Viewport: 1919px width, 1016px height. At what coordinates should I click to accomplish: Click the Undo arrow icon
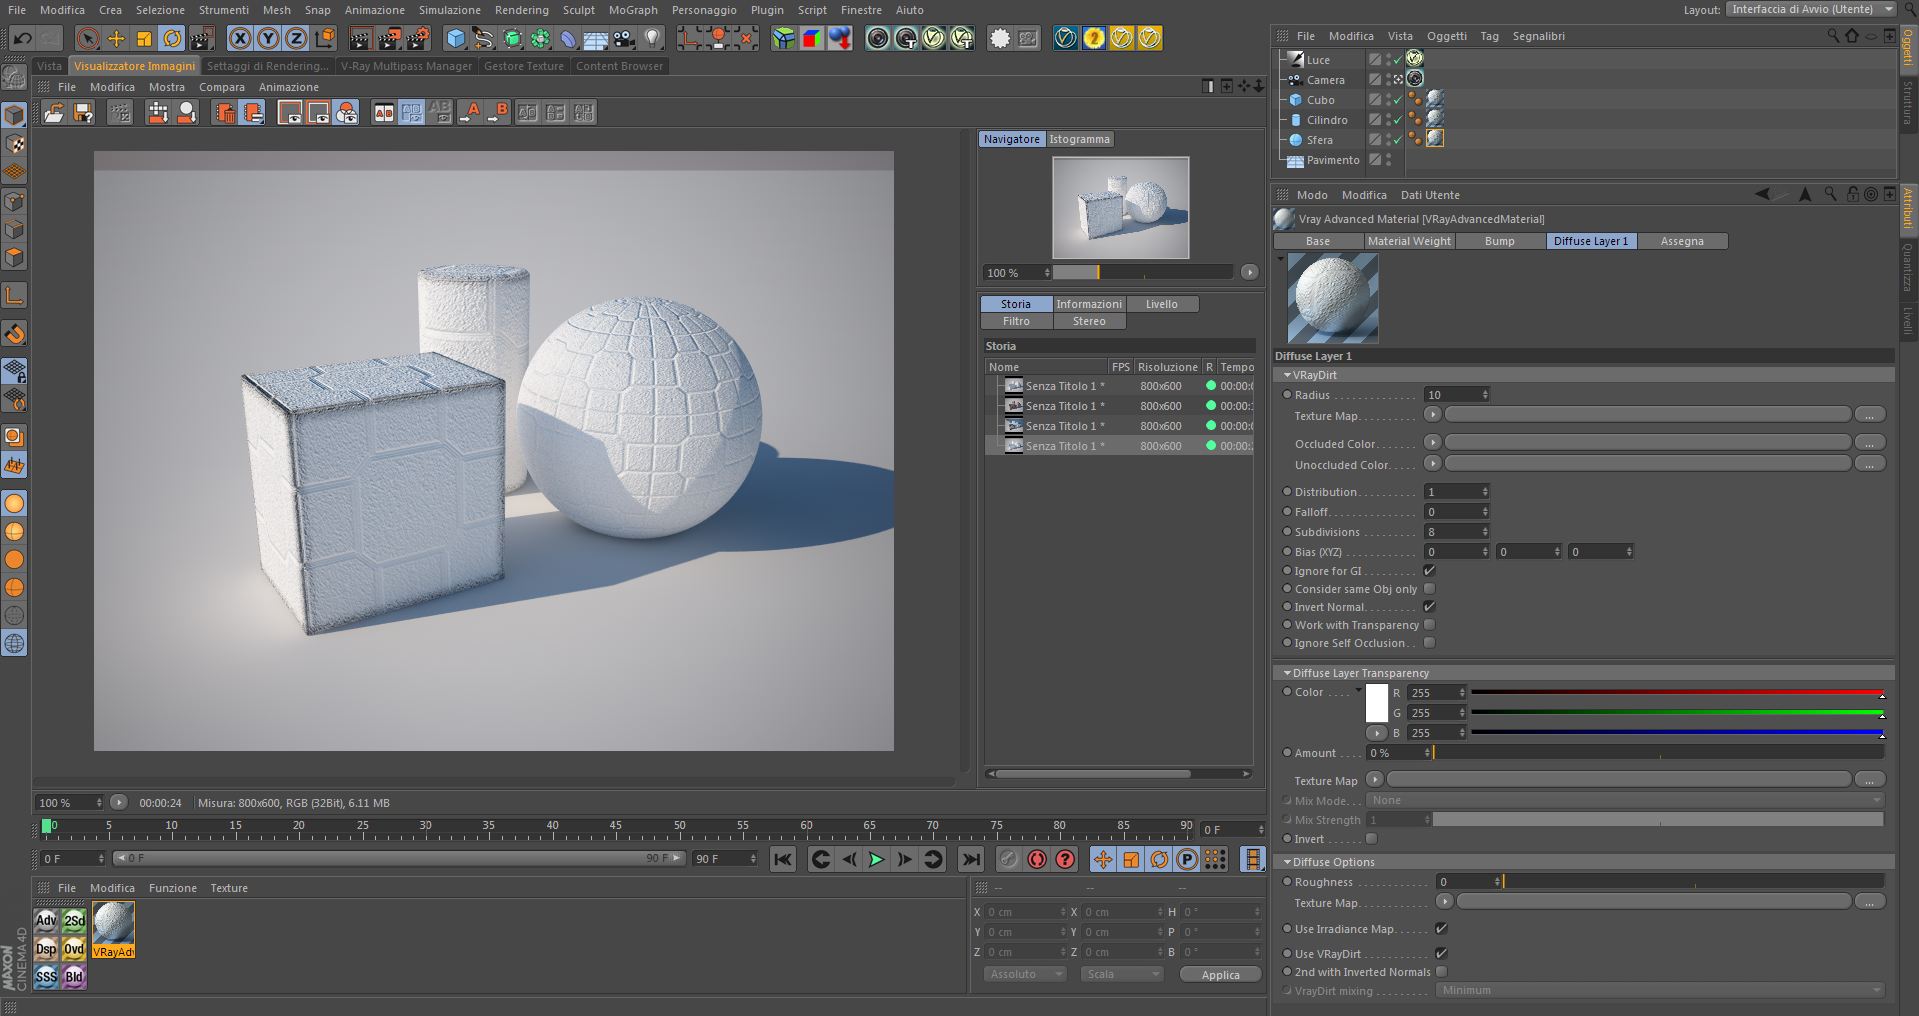click(x=22, y=39)
